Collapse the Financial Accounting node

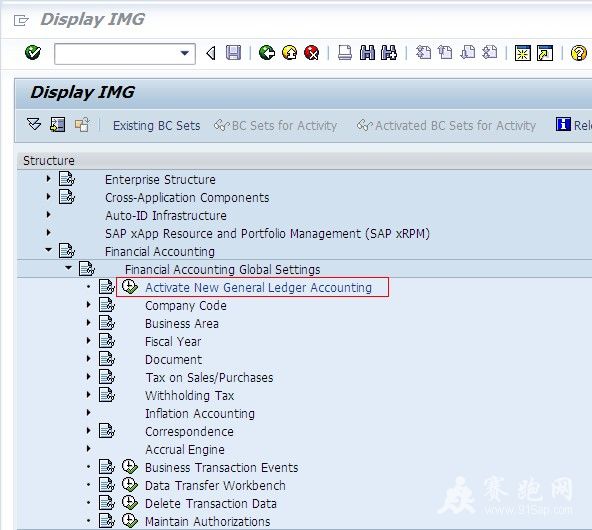click(x=48, y=250)
